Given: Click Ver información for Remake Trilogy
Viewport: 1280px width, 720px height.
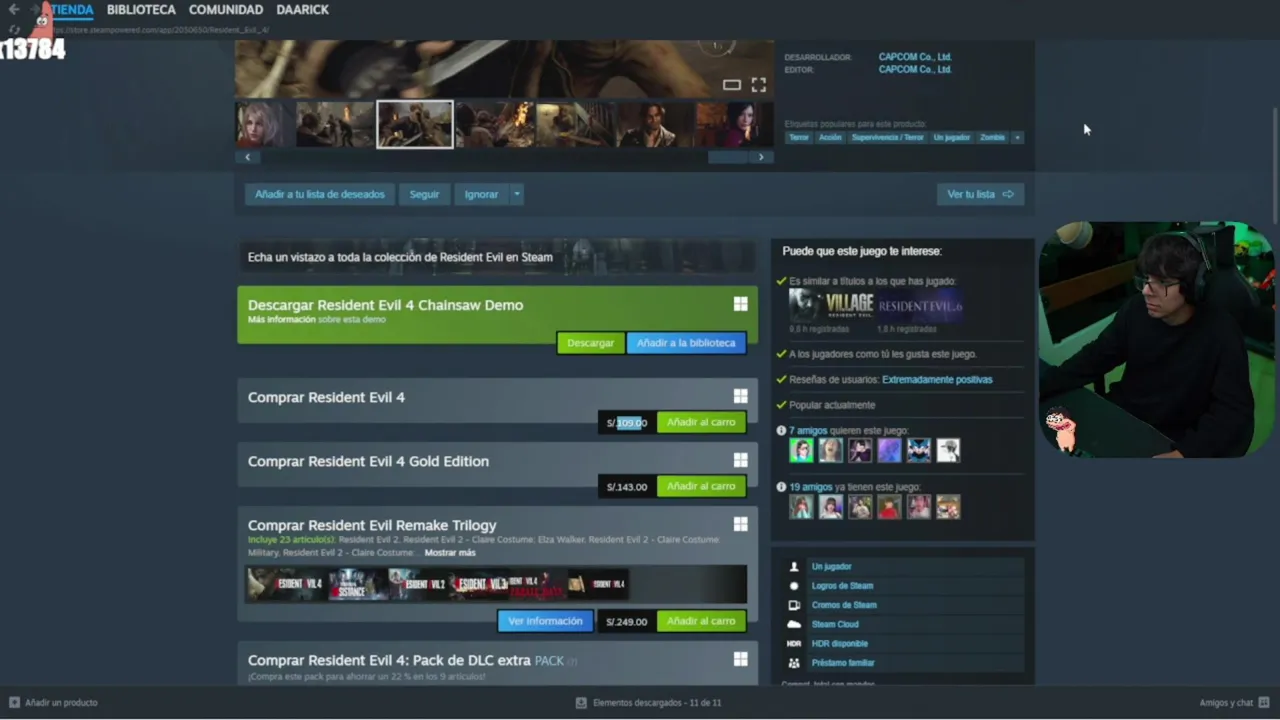Looking at the screenshot, I should pyautogui.click(x=545, y=621).
